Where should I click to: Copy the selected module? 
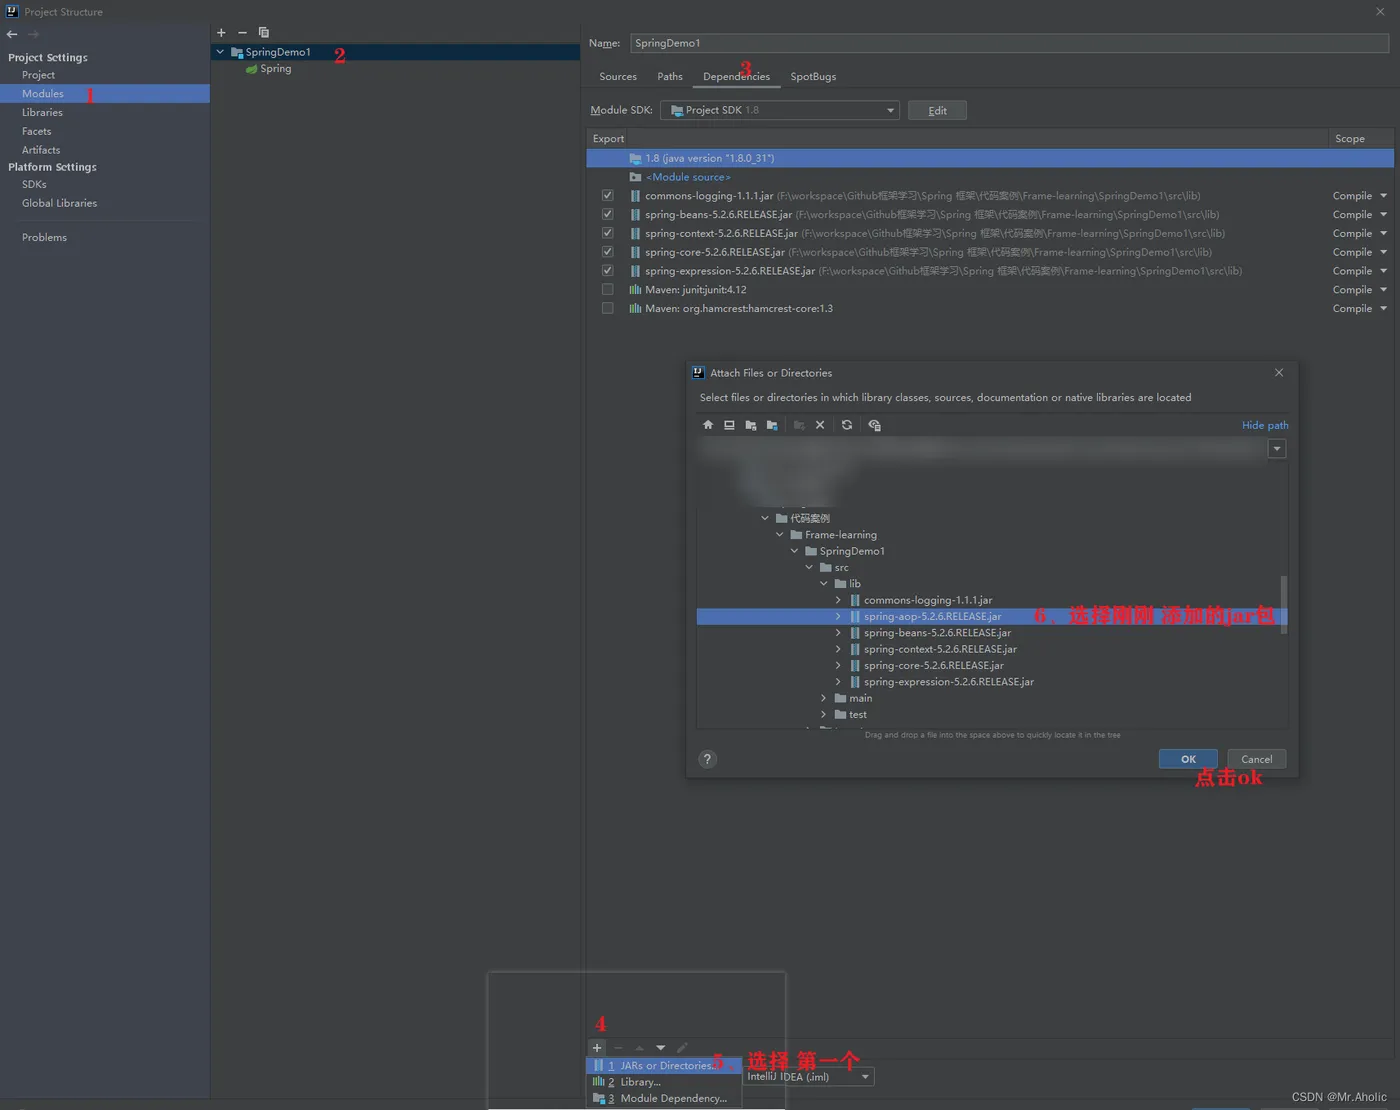(x=264, y=33)
